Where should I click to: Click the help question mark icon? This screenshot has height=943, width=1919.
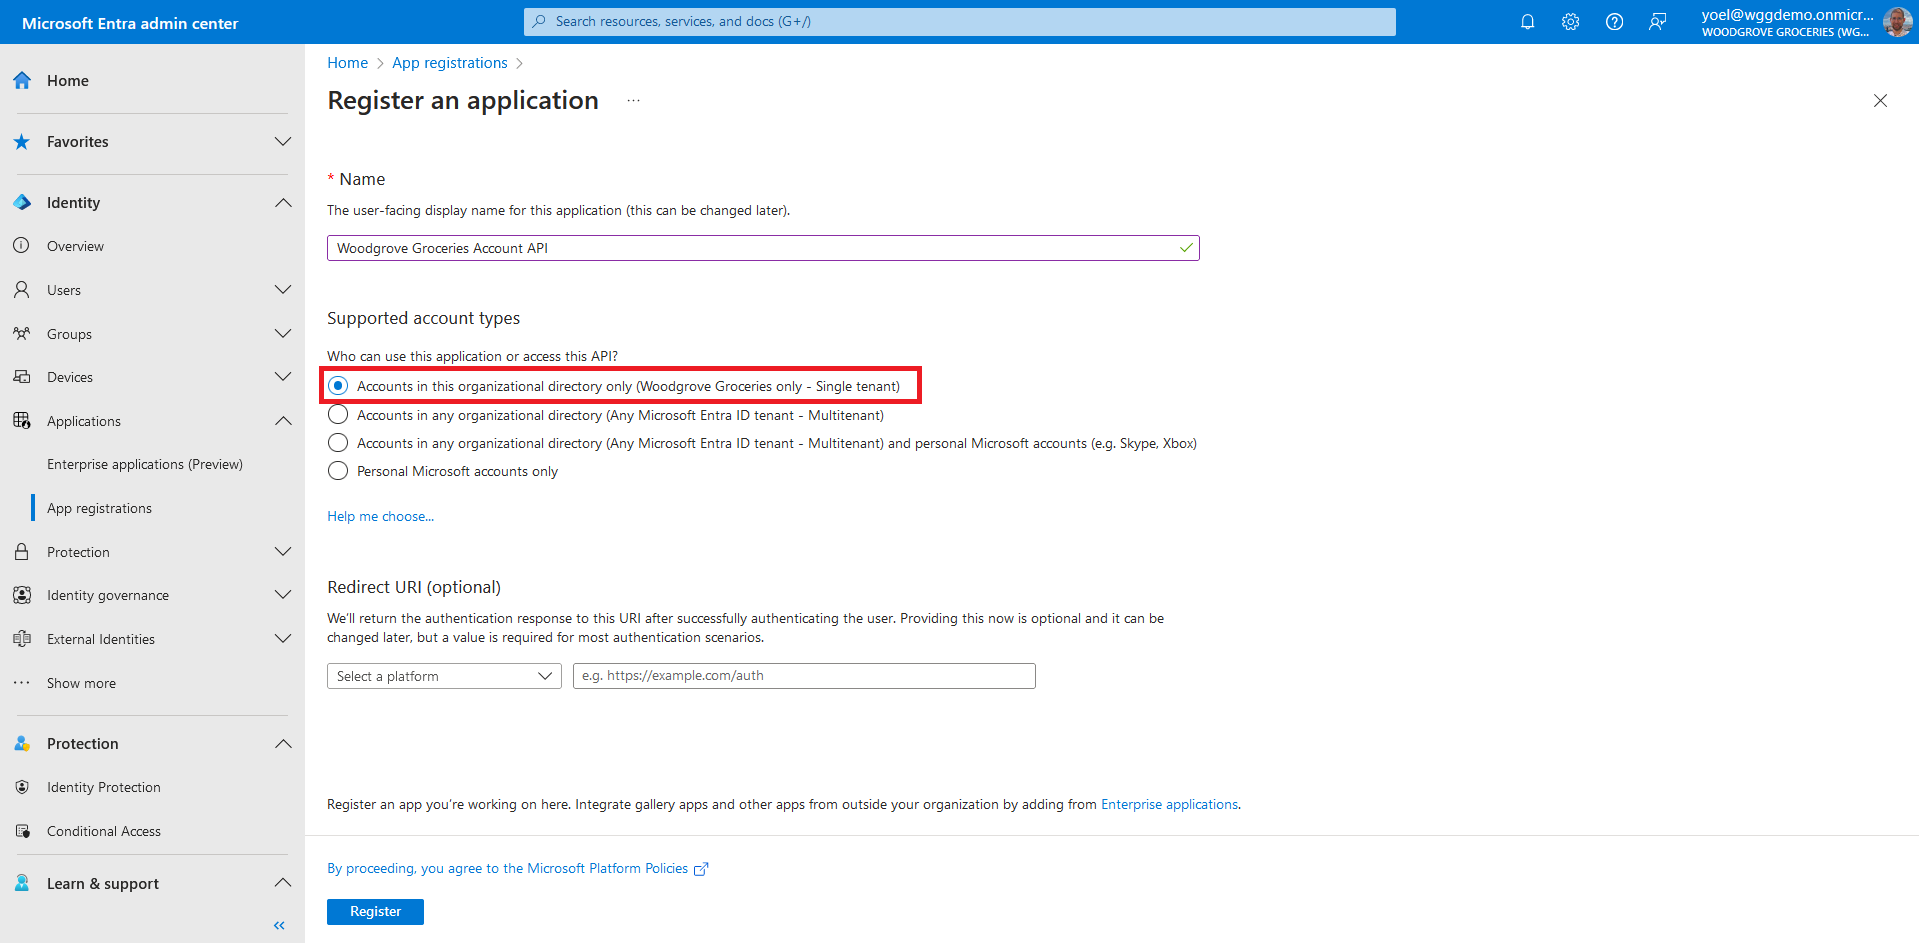click(x=1614, y=22)
